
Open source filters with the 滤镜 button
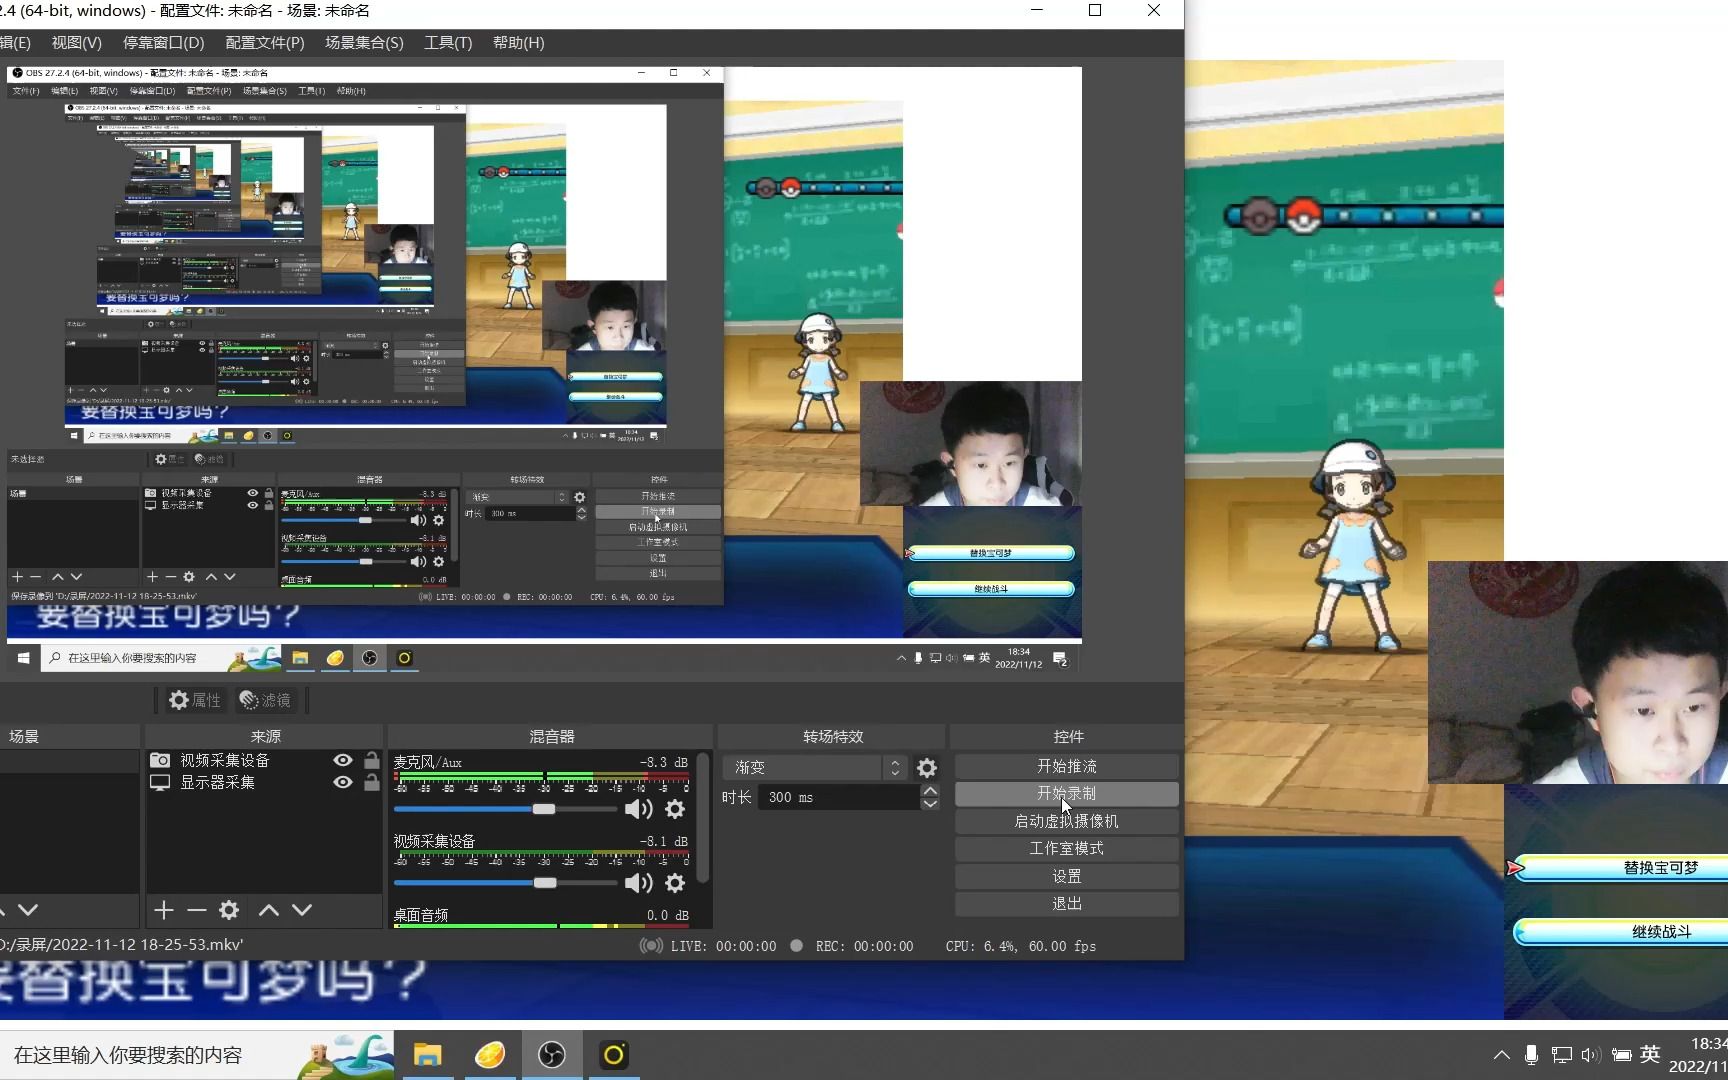click(265, 700)
